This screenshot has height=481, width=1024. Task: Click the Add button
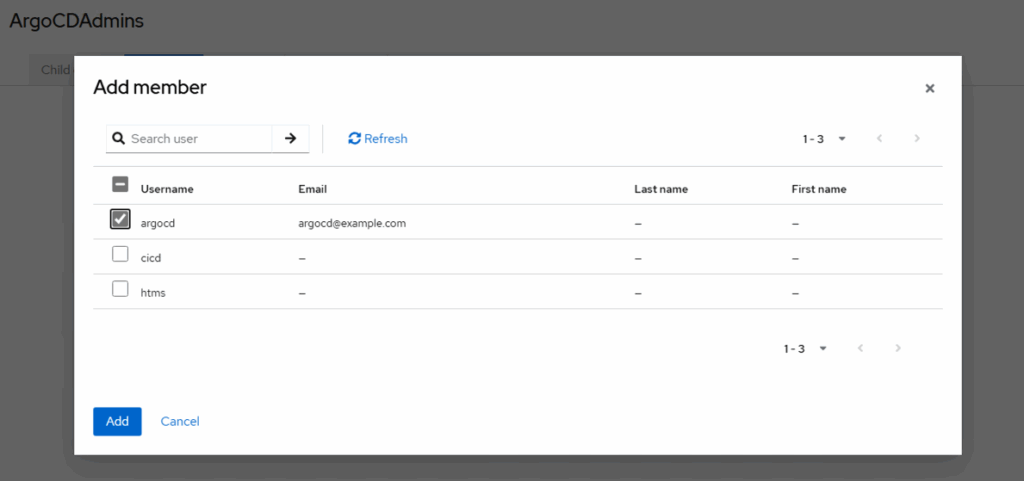118,422
